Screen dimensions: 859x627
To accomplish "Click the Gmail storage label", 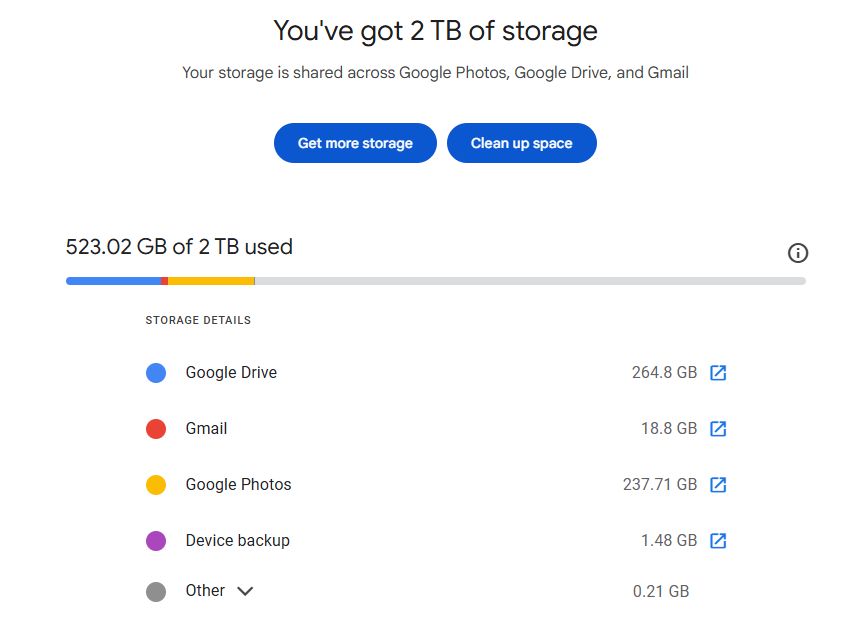I will click(206, 429).
